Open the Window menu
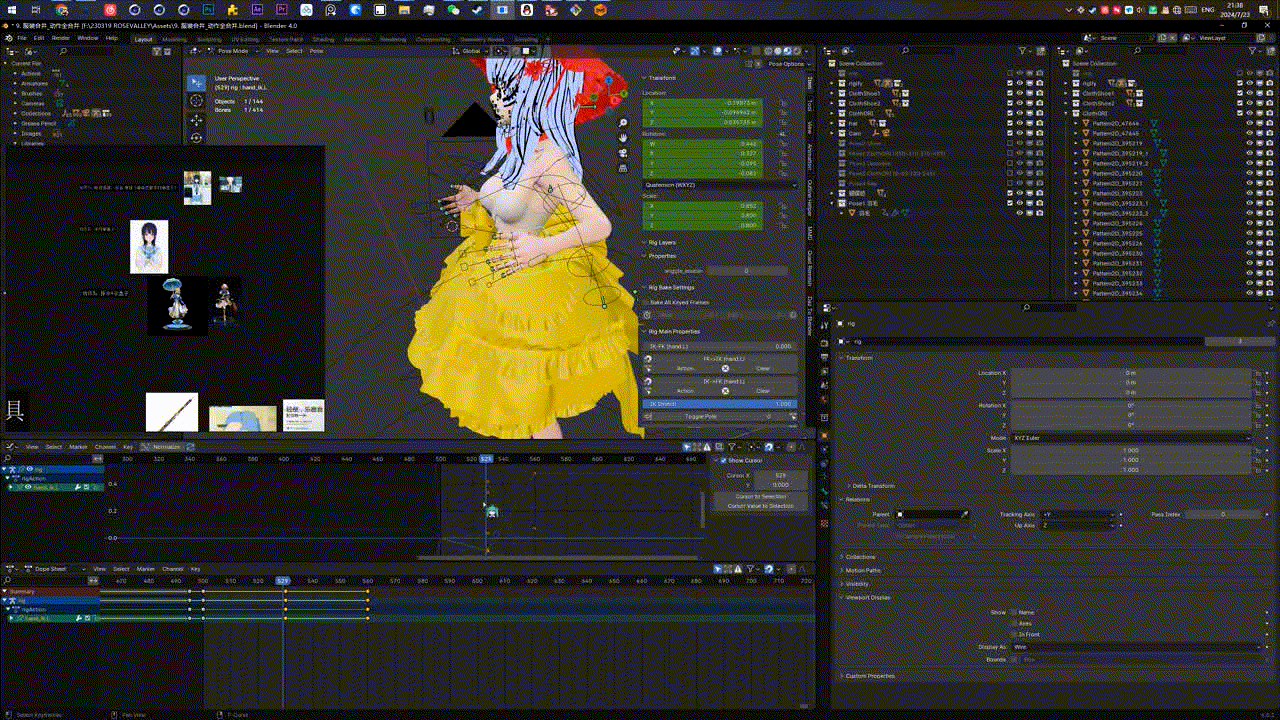Image resolution: width=1280 pixels, height=720 pixels. pyautogui.click(x=88, y=38)
